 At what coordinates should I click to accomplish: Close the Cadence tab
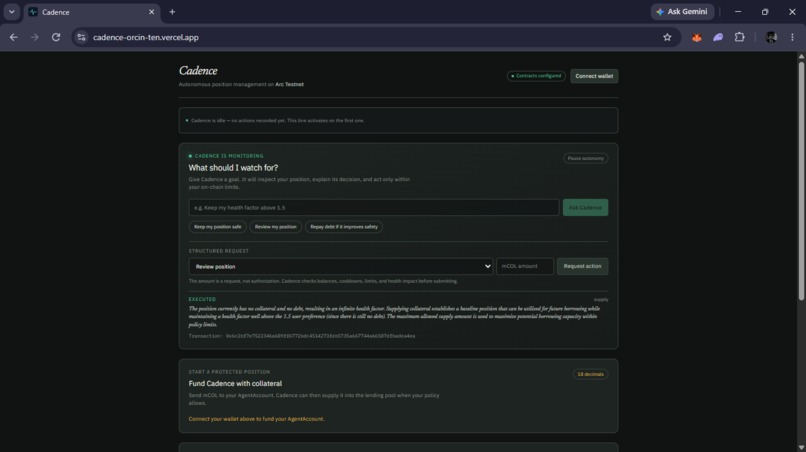coord(151,12)
